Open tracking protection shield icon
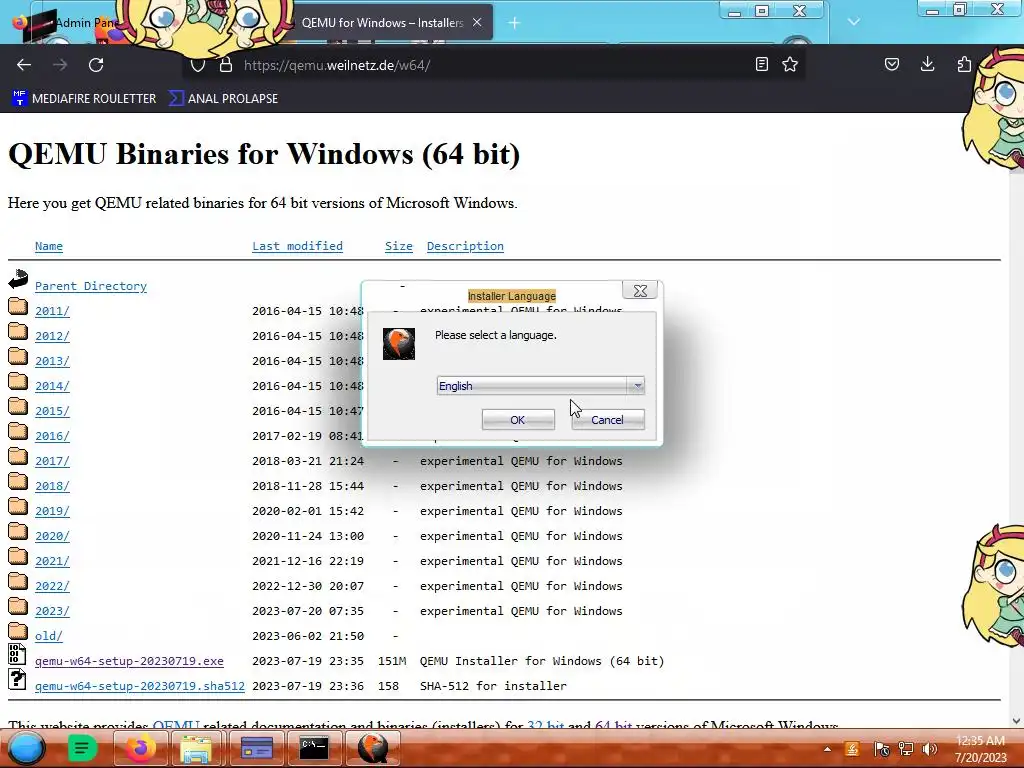Screen dimensions: 1024x768 click(x=198, y=65)
